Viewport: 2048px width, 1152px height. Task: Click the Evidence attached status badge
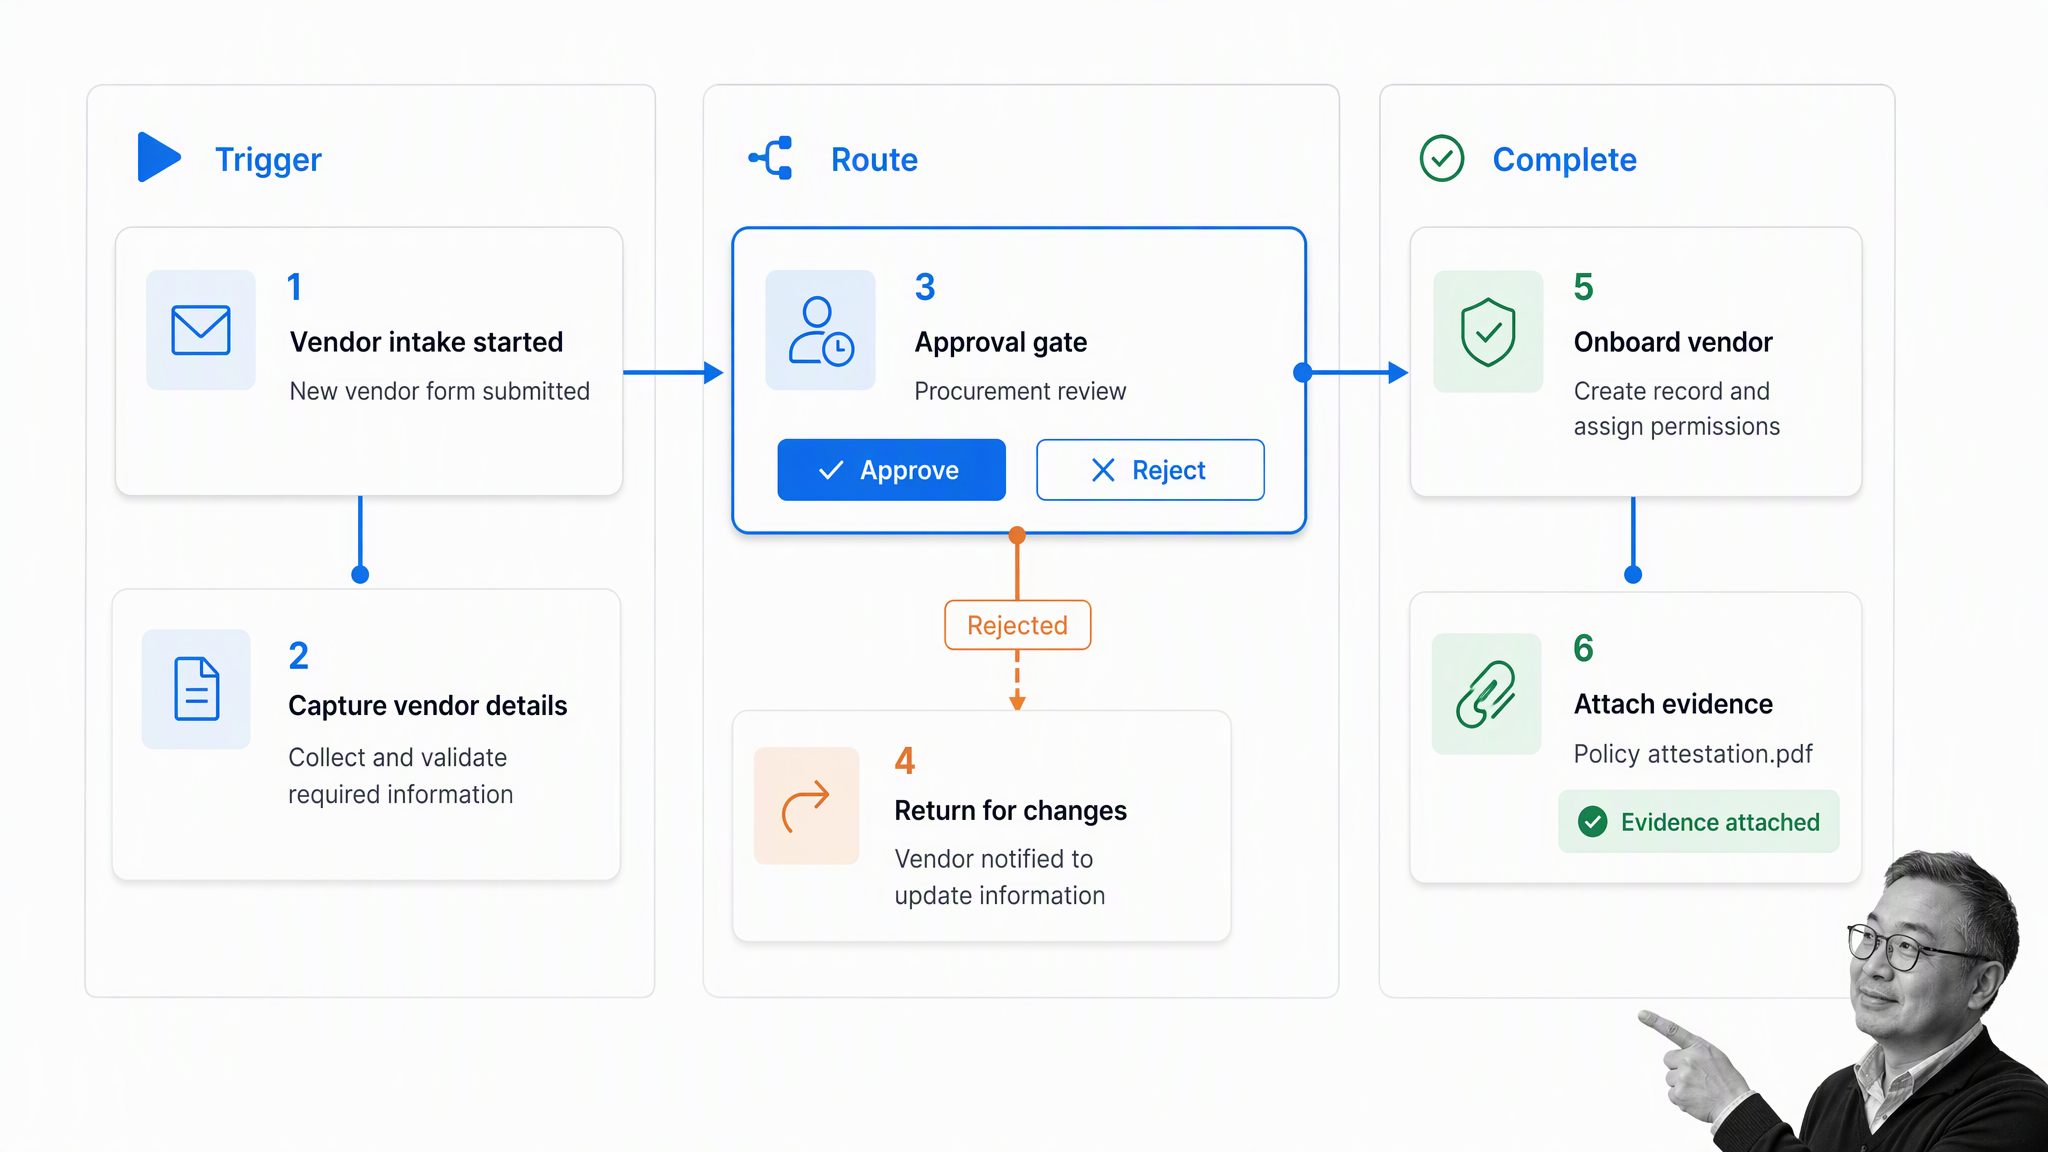click(x=1698, y=822)
